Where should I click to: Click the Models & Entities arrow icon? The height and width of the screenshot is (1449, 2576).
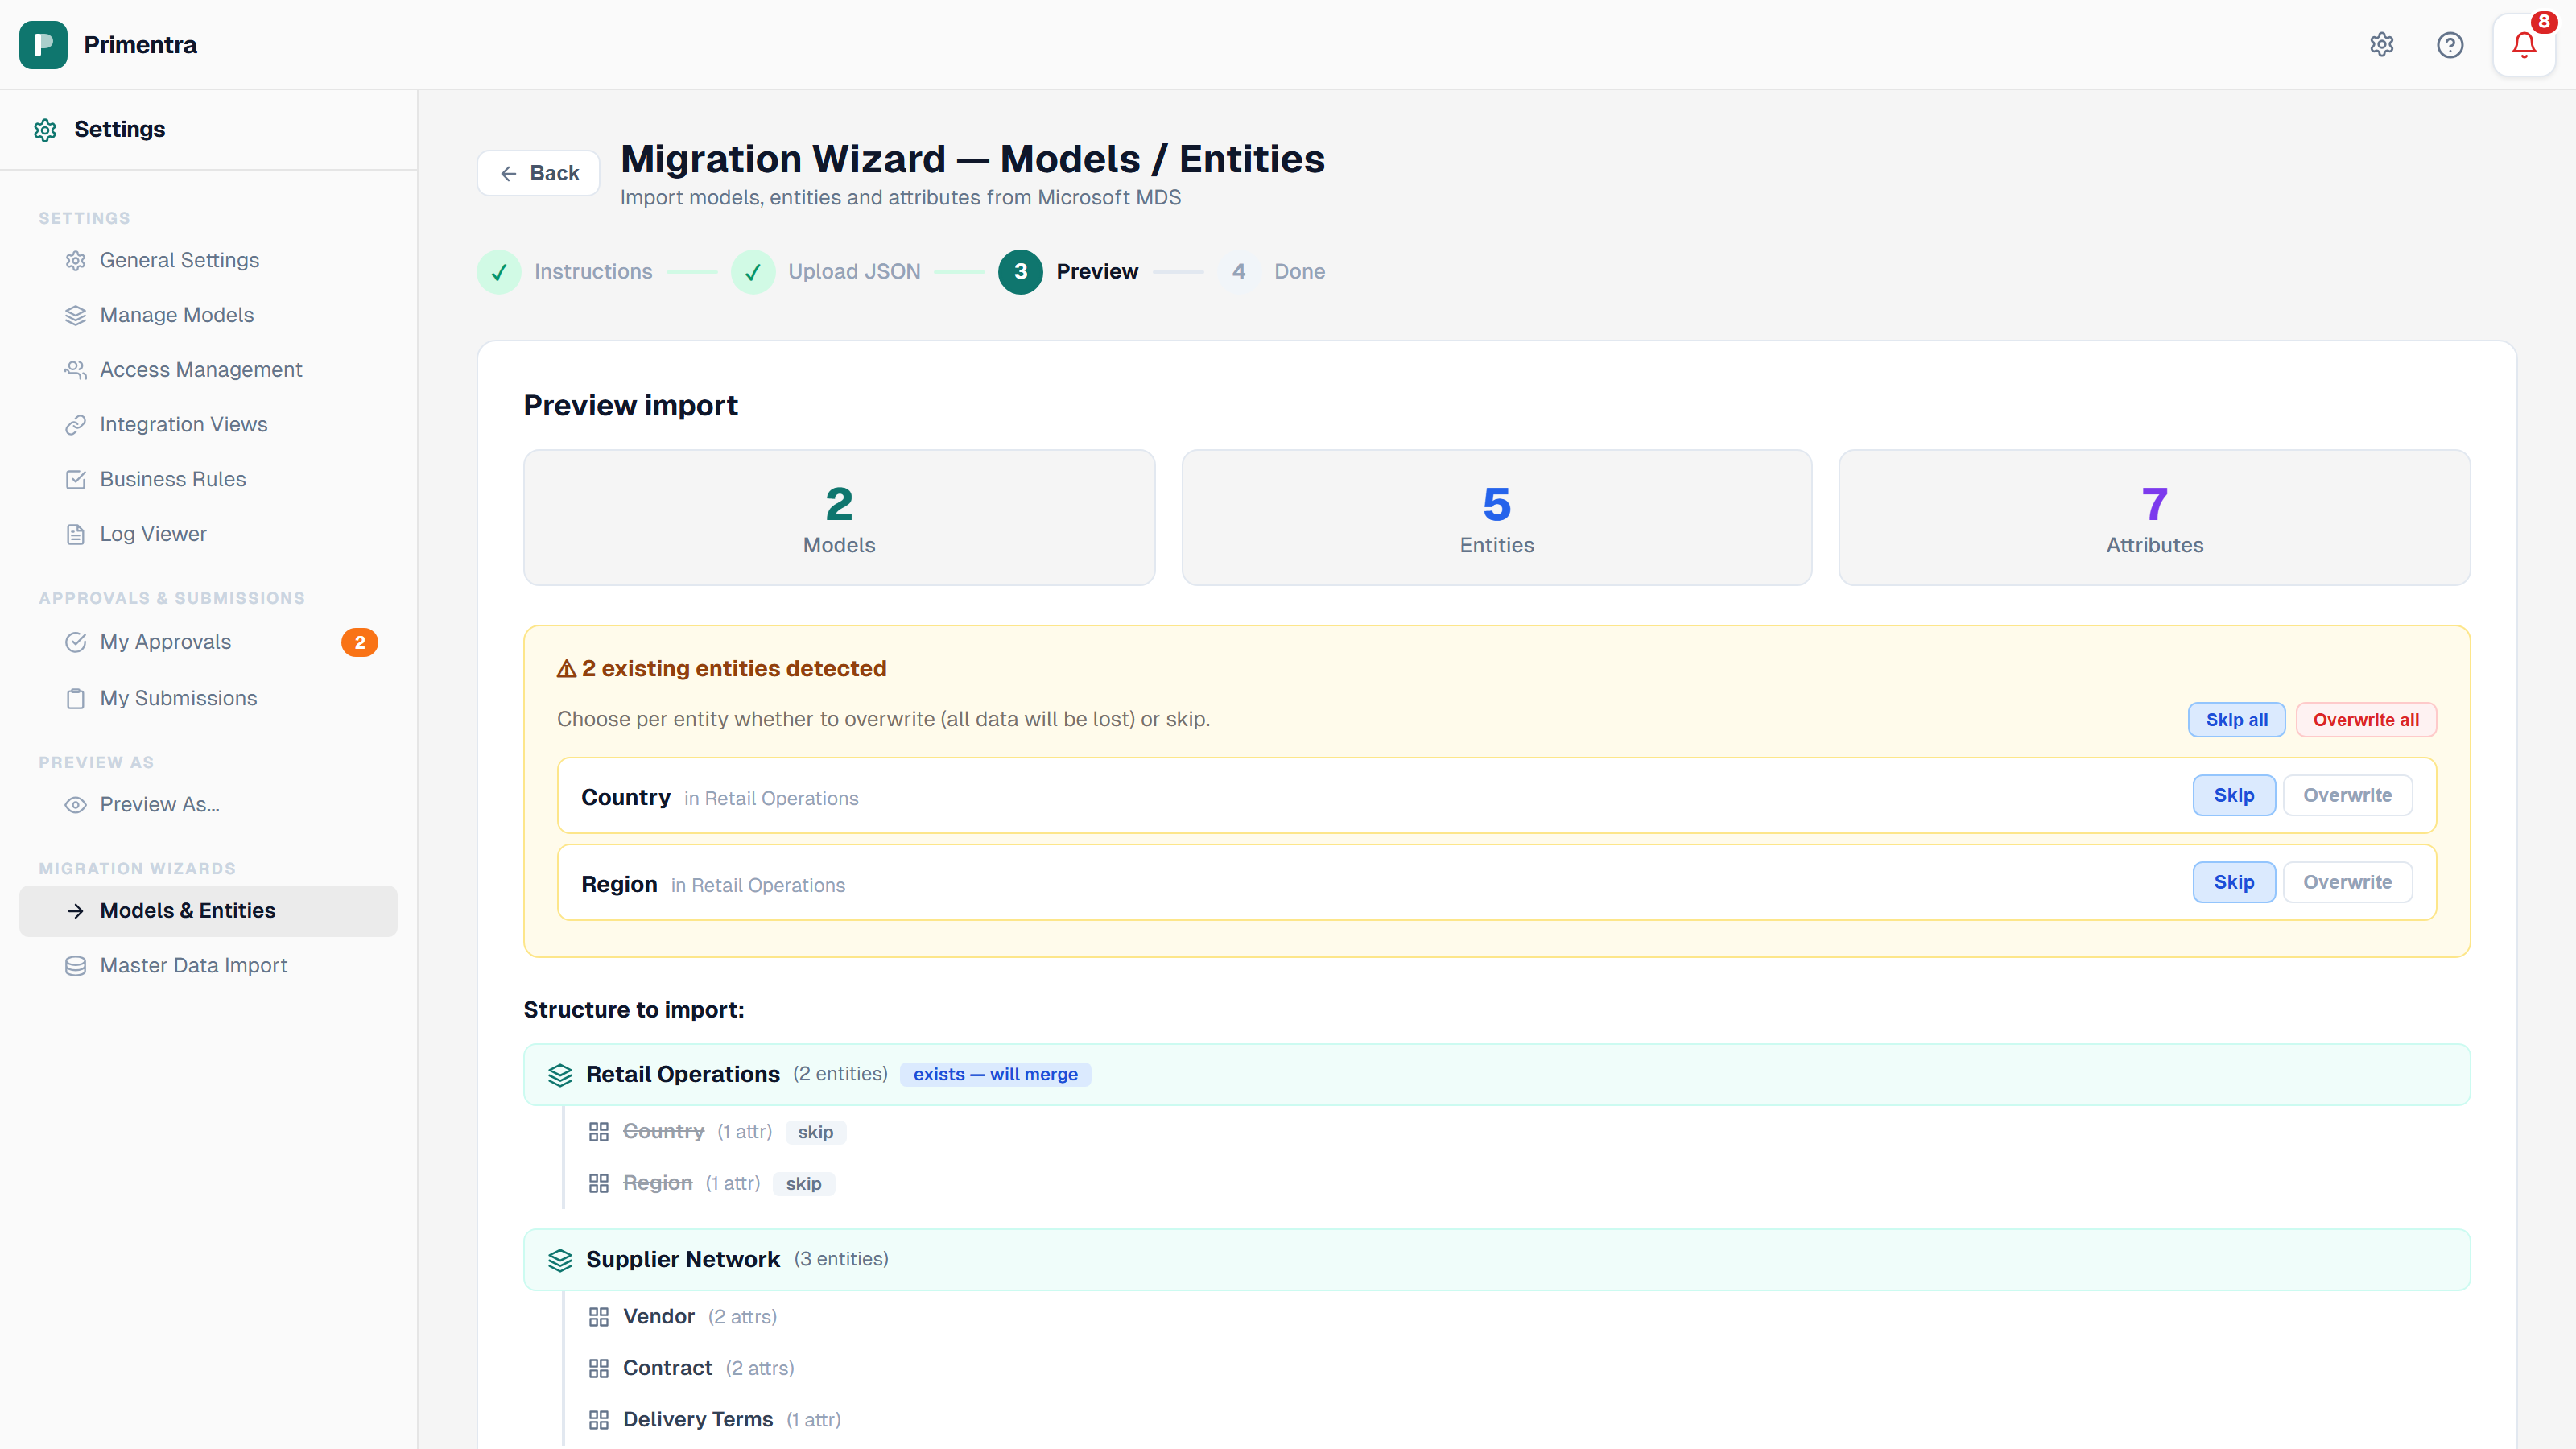coord(76,911)
